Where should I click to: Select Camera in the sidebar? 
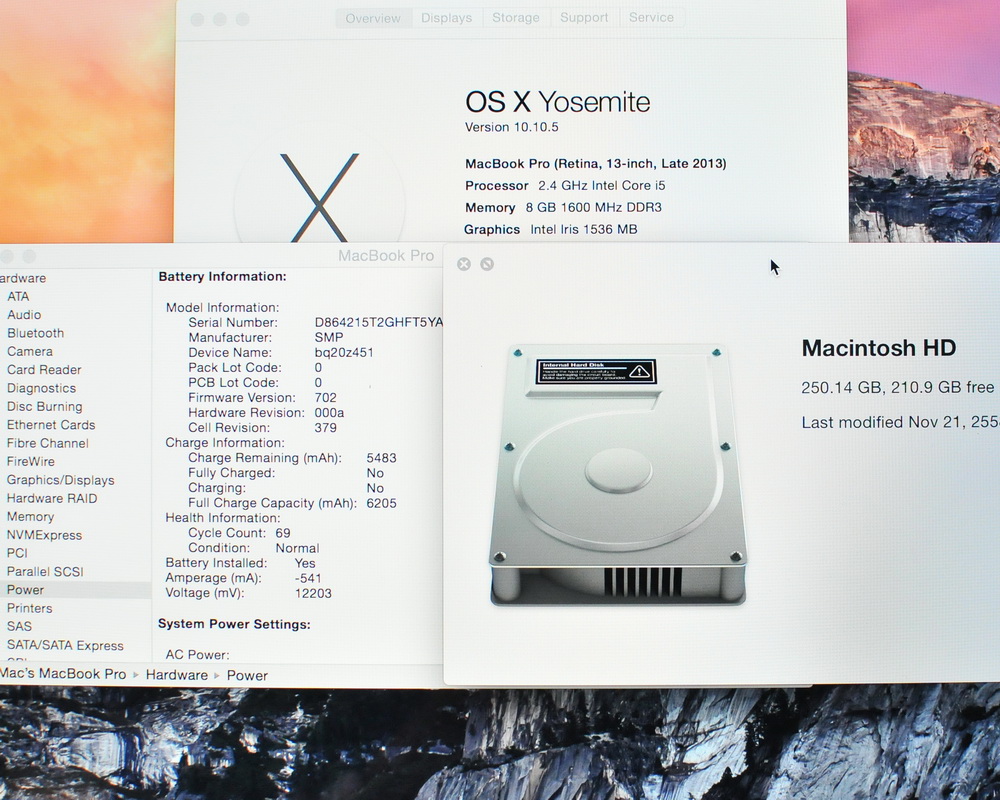(30, 352)
